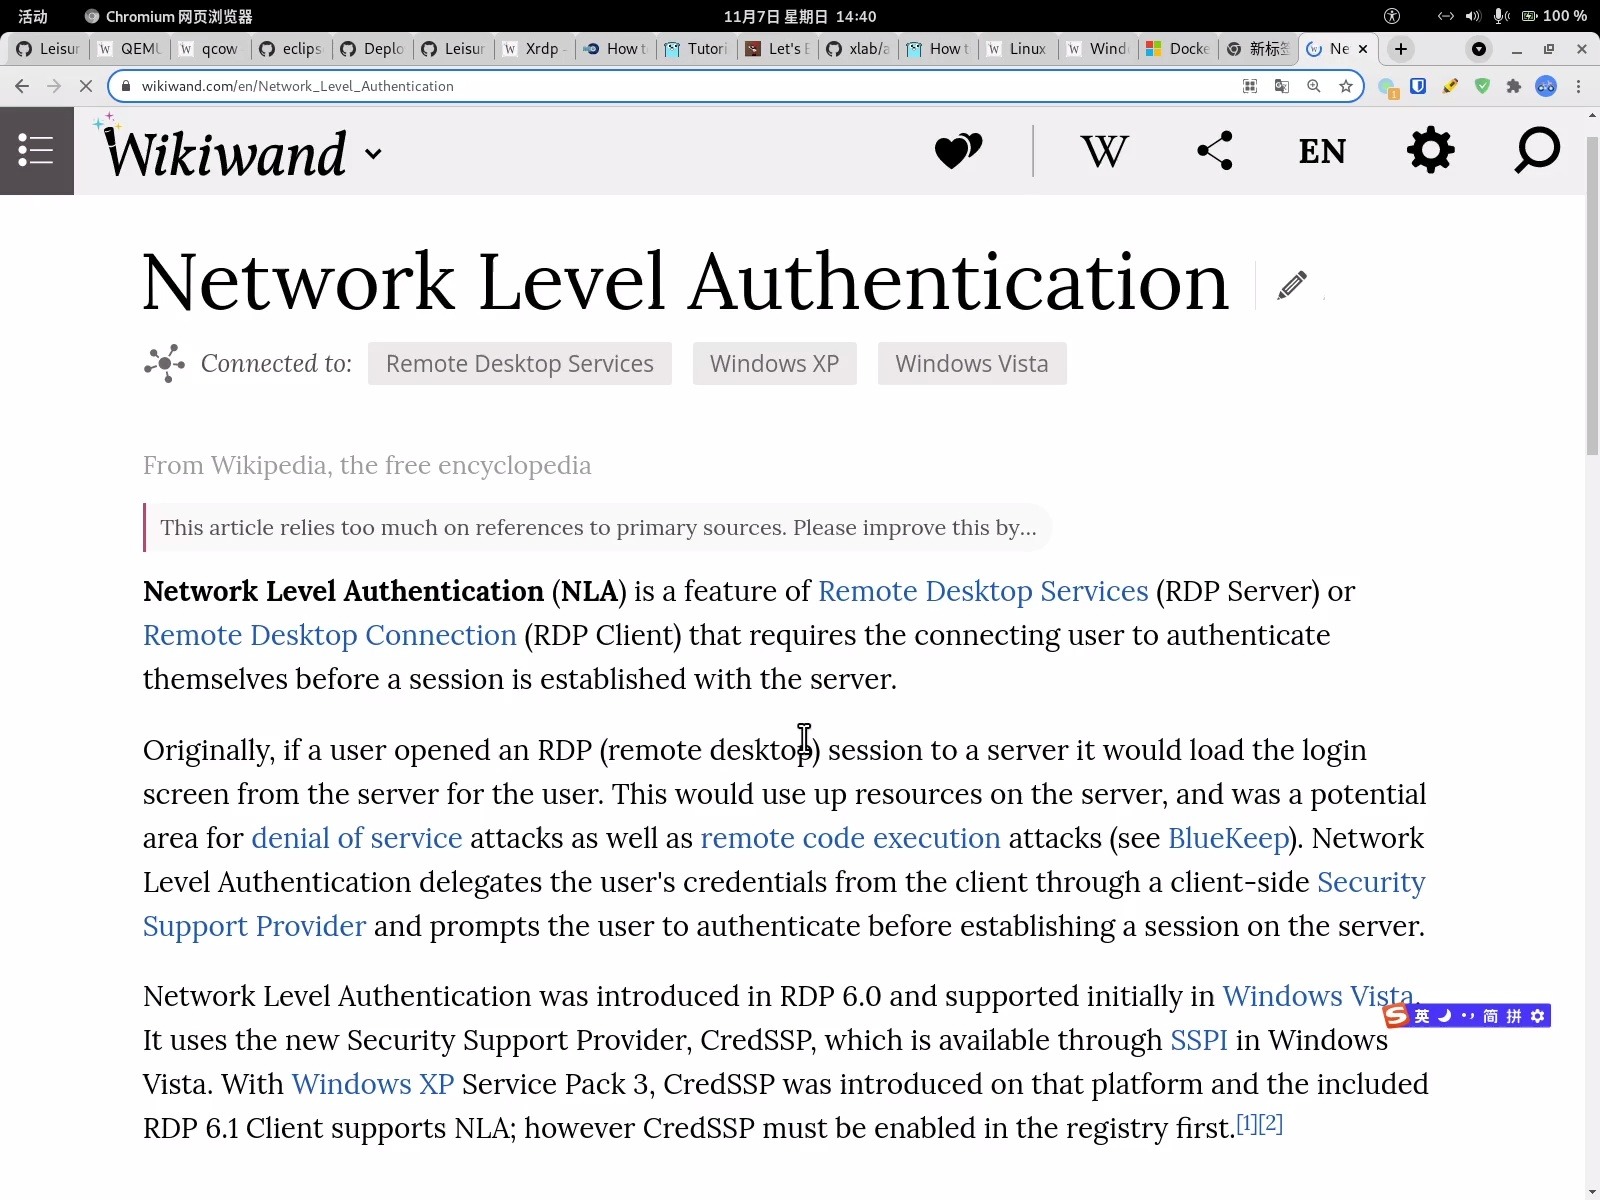Click the site lock icon
1600x1200 pixels.
click(126, 86)
